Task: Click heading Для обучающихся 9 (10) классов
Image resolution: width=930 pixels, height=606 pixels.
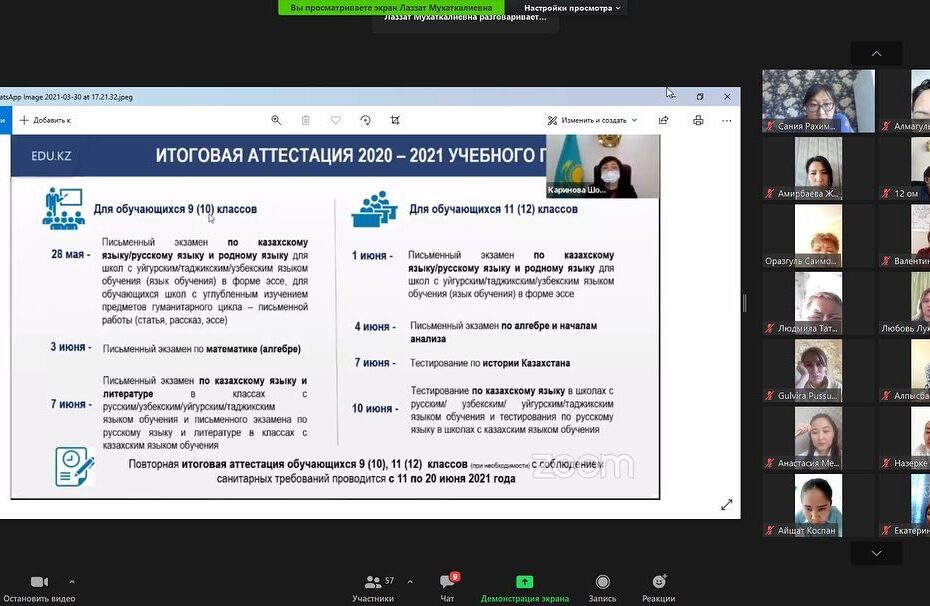Action: pyautogui.click(x=175, y=209)
